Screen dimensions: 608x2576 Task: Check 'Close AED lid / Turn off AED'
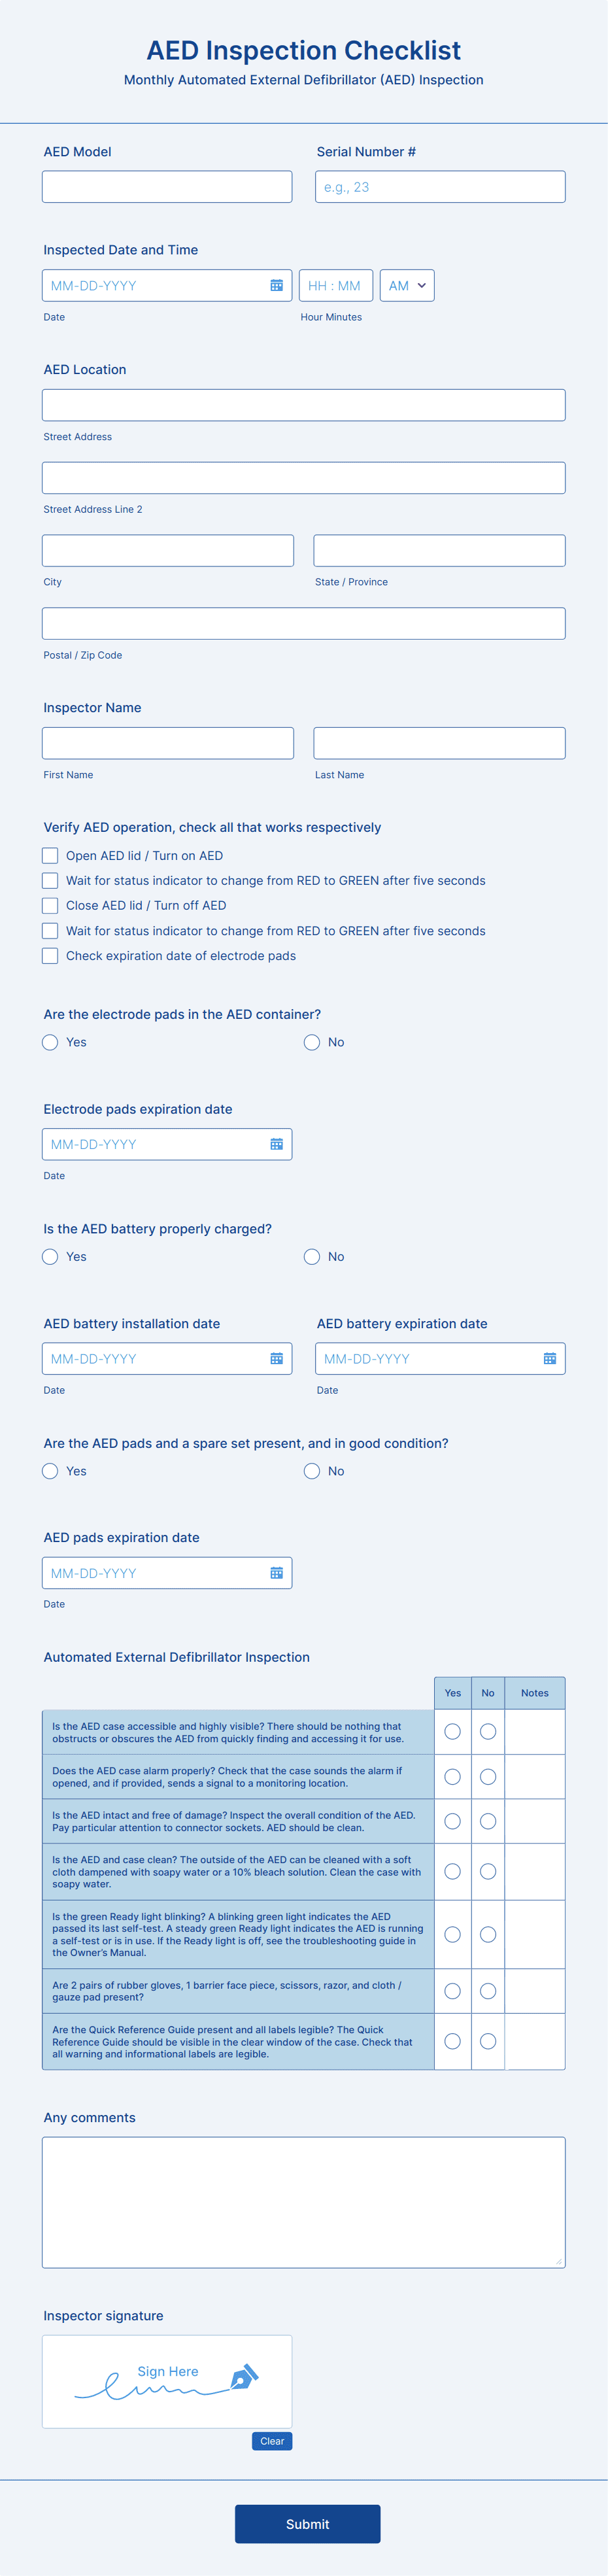click(50, 905)
